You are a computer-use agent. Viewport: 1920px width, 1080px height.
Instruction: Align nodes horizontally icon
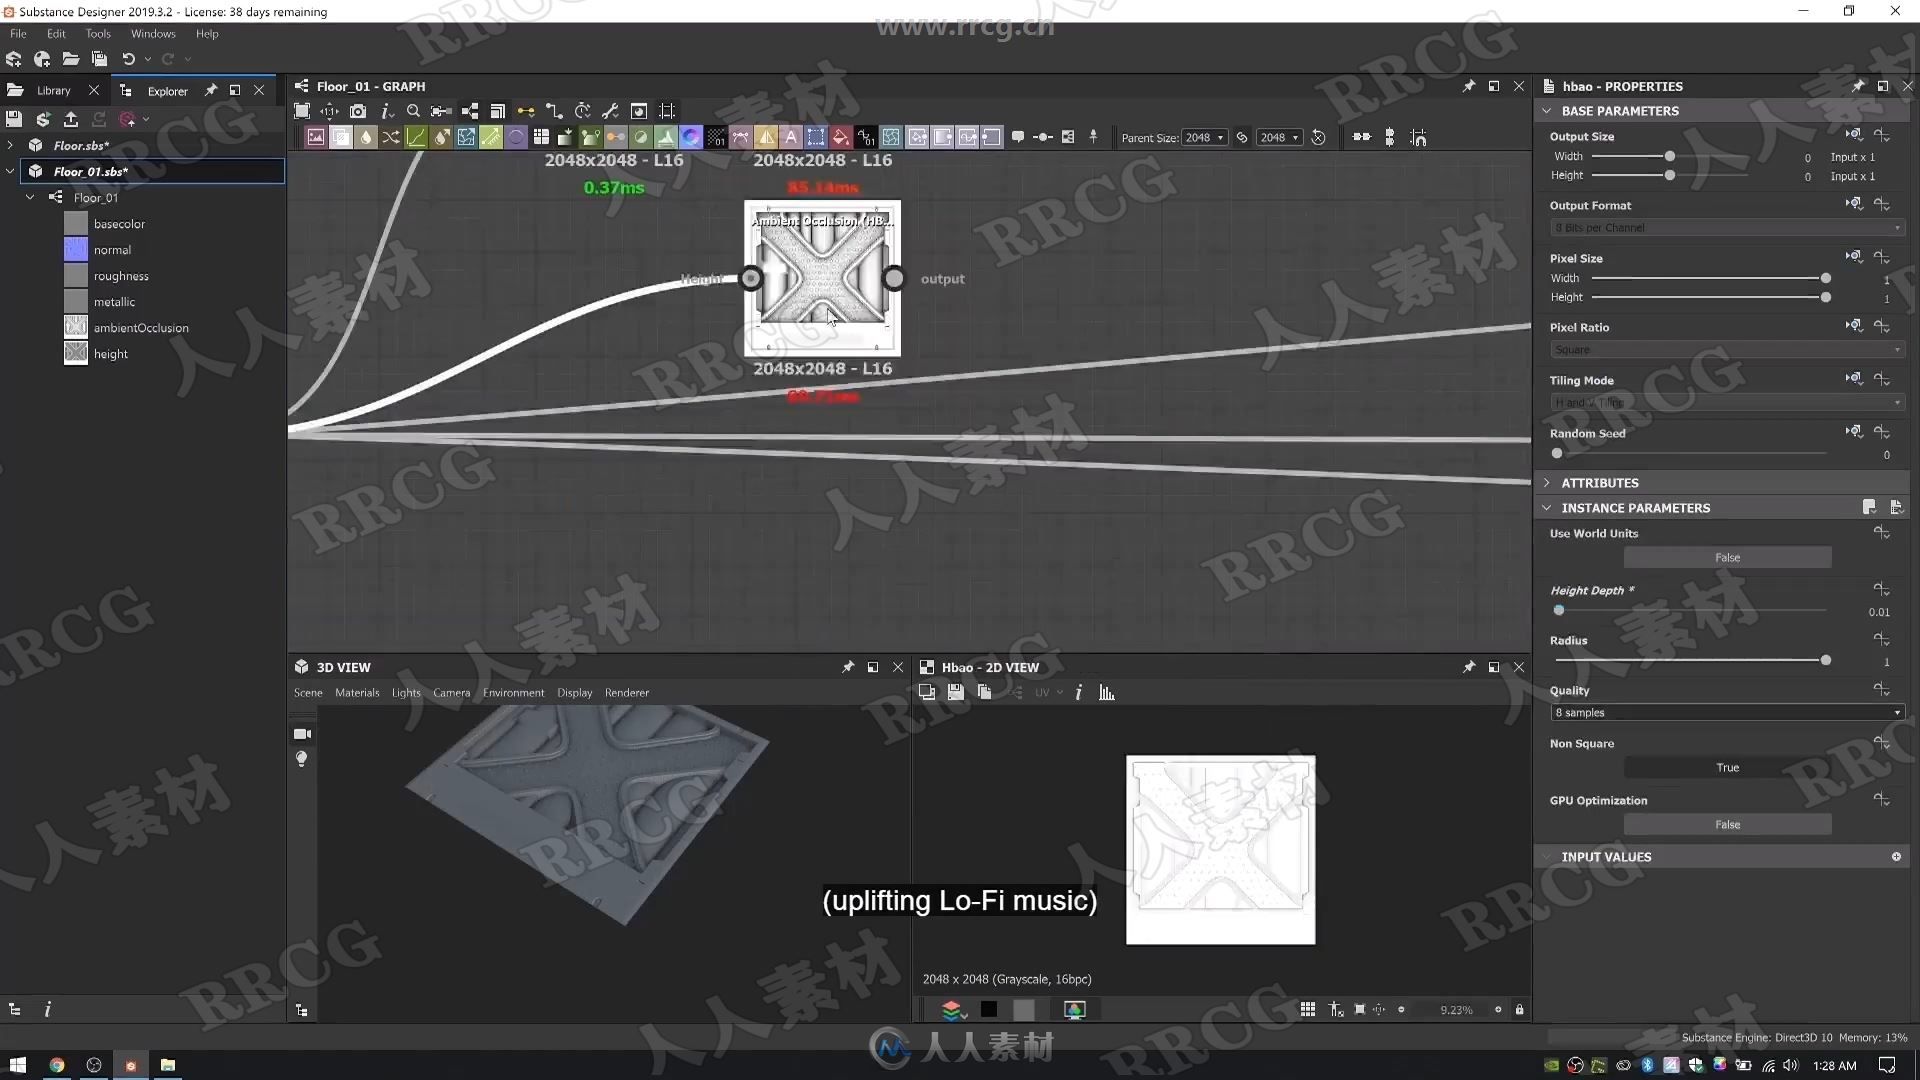click(1362, 137)
